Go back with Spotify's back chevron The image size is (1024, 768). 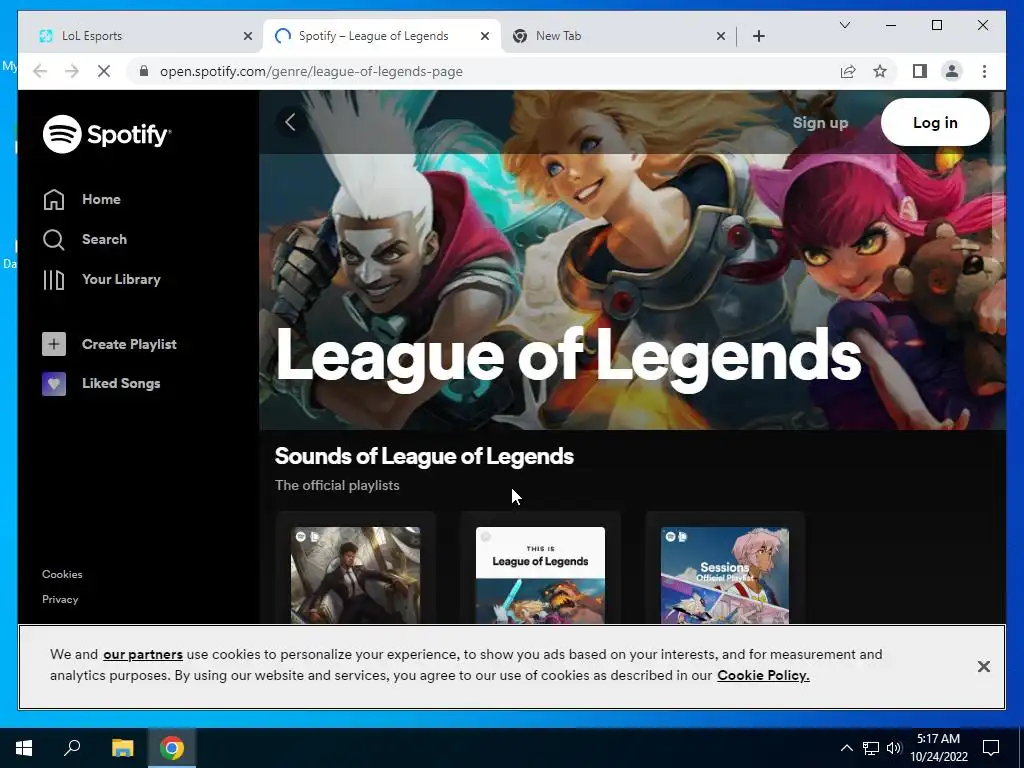tap(291, 122)
